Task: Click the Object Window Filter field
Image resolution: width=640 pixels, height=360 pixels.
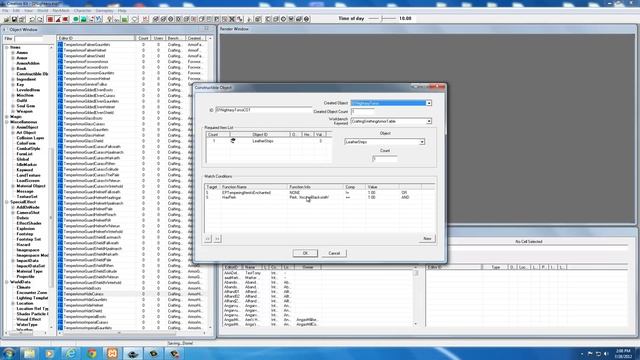Action: click(x=29, y=39)
